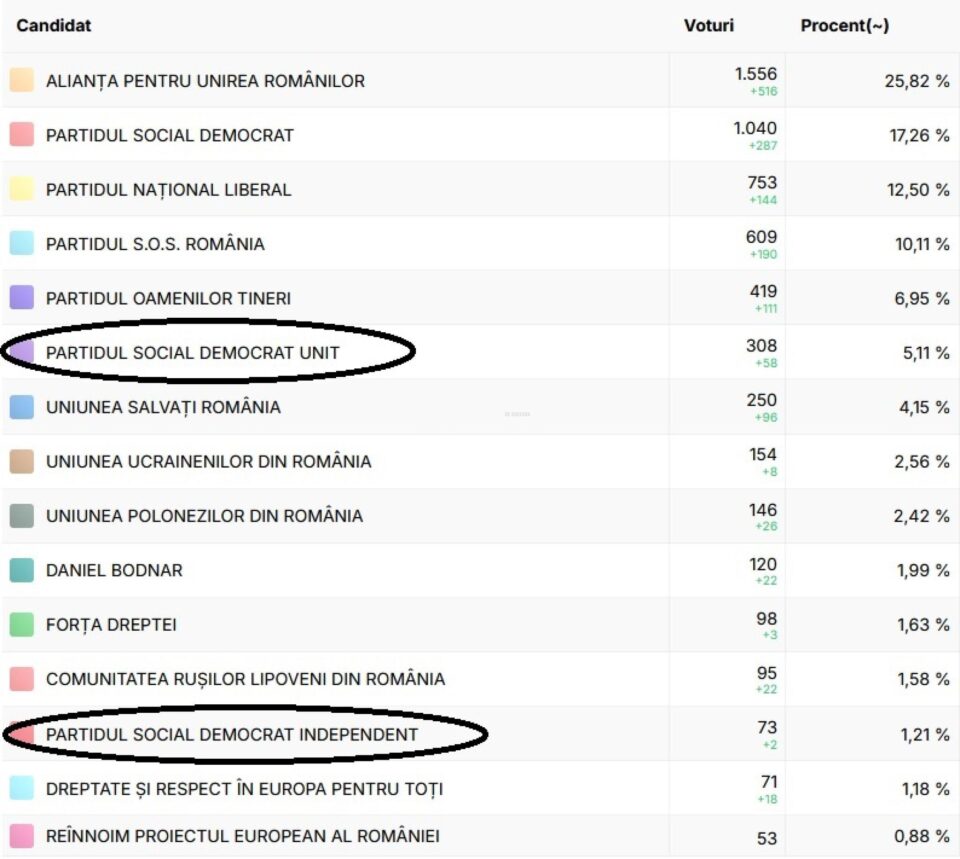
Task: Click the Uniunea Salvați România blue swatch
Action: pyautogui.click(x=21, y=407)
